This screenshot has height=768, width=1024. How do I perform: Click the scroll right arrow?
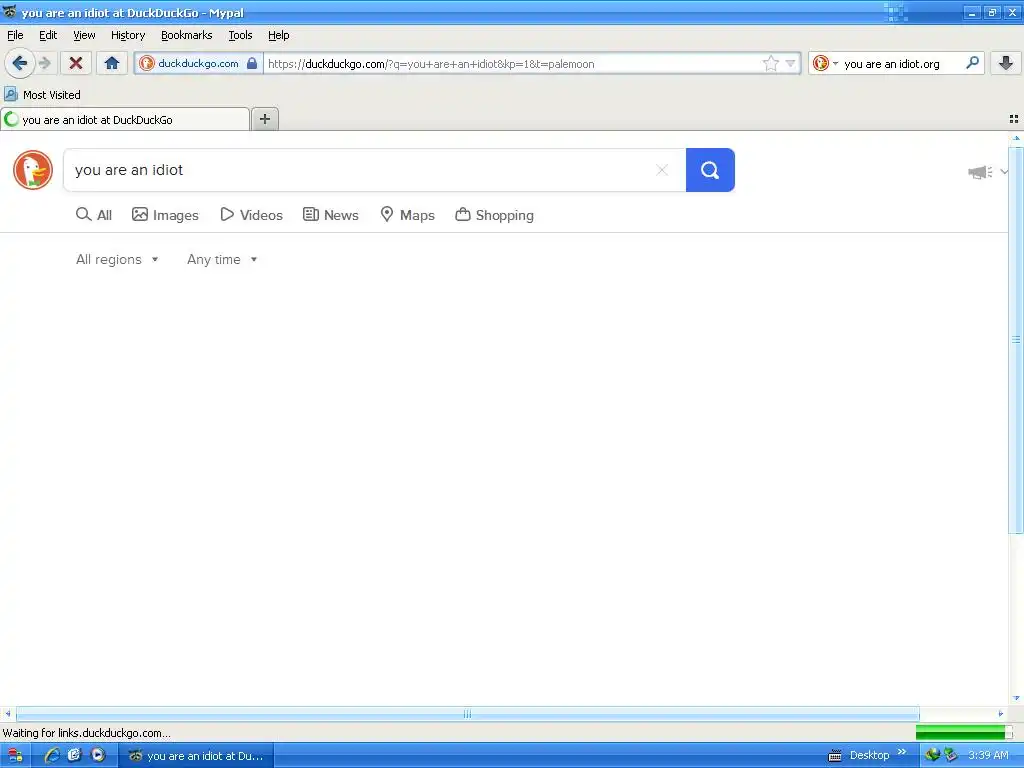point(1000,714)
